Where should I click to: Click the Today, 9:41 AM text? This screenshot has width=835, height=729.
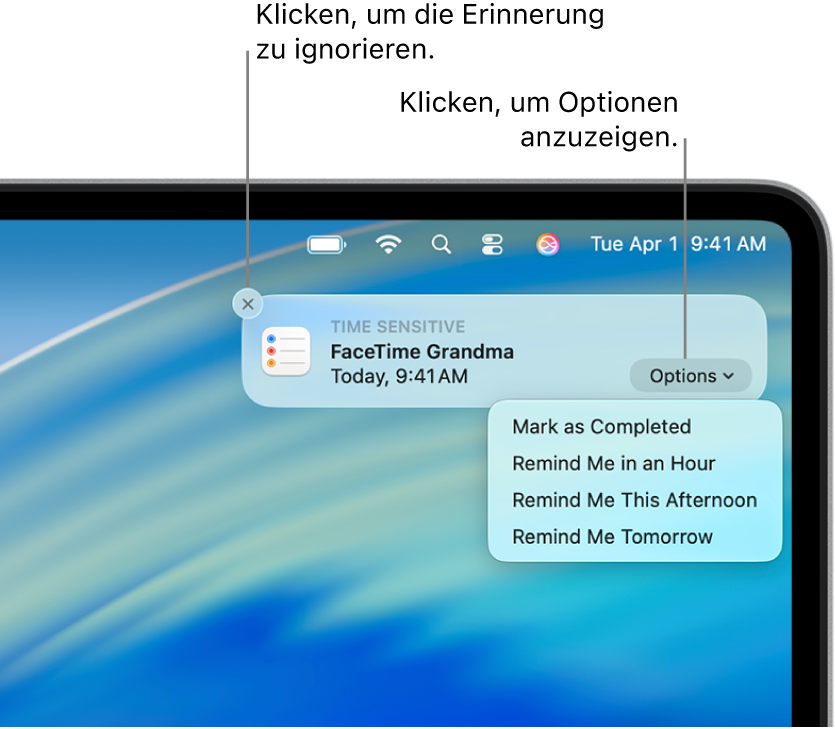[x=399, y=376]
